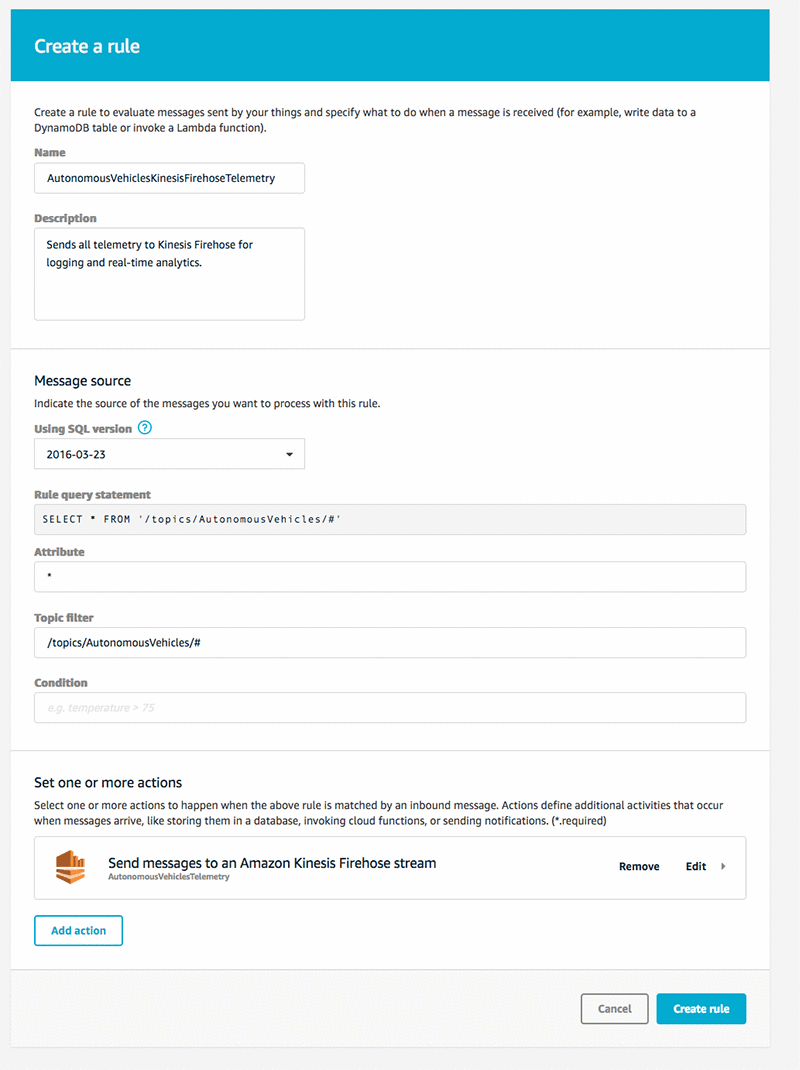Click the SQL version dropdown arrow
This screenshot has height=1070, width=800.
289,454
